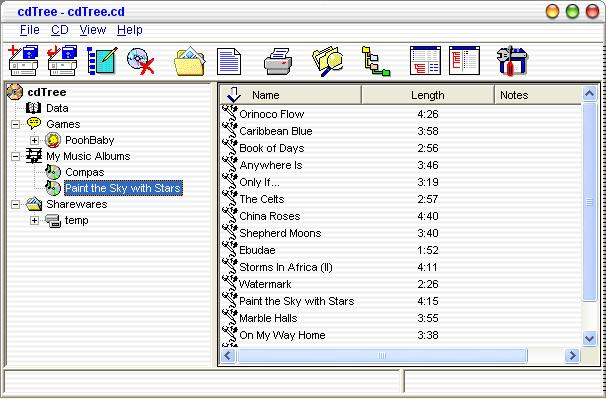This screenshot has height=399, width=606.
Task: Open the Help menu
Action: coord(130,30)
